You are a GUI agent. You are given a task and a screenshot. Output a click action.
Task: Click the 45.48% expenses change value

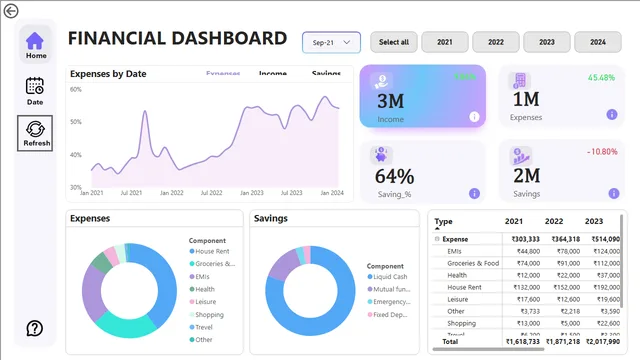click(x=601, y=78)
